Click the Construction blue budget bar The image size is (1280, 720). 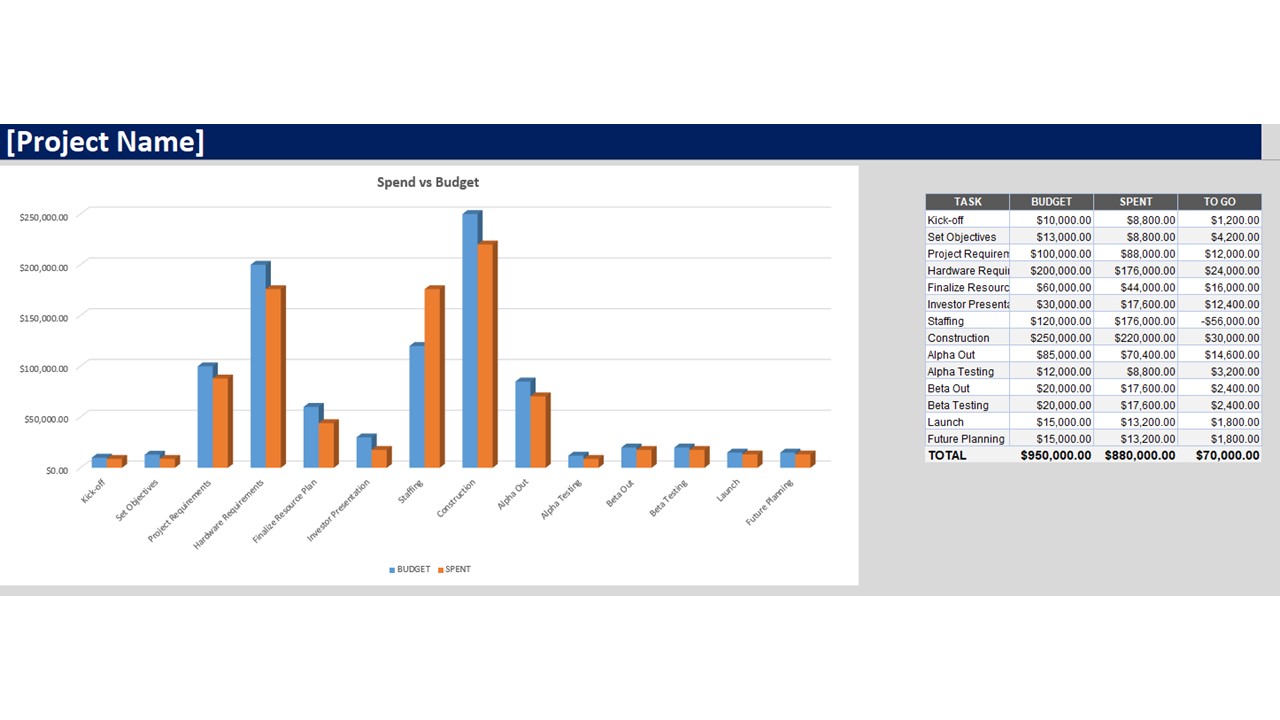pos(471,340)
